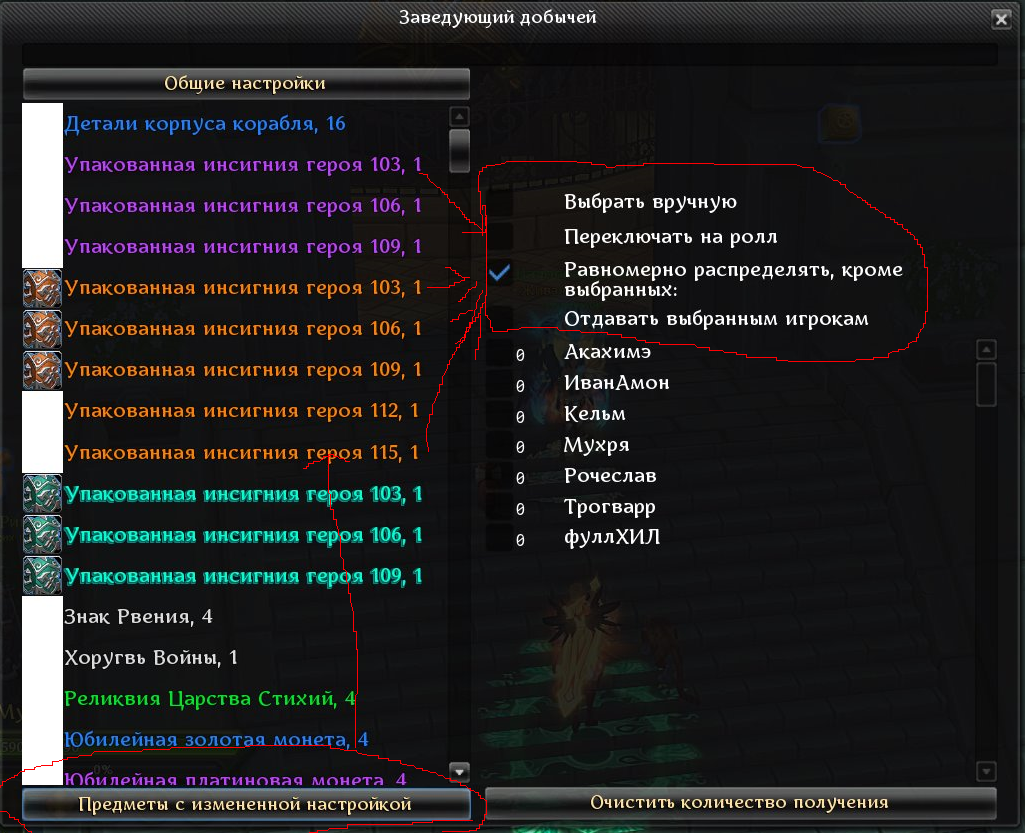This screenshot has height=833, width=1025.
Task: Close the Заведующий добычей window
Action: [x=1001, y=19]
